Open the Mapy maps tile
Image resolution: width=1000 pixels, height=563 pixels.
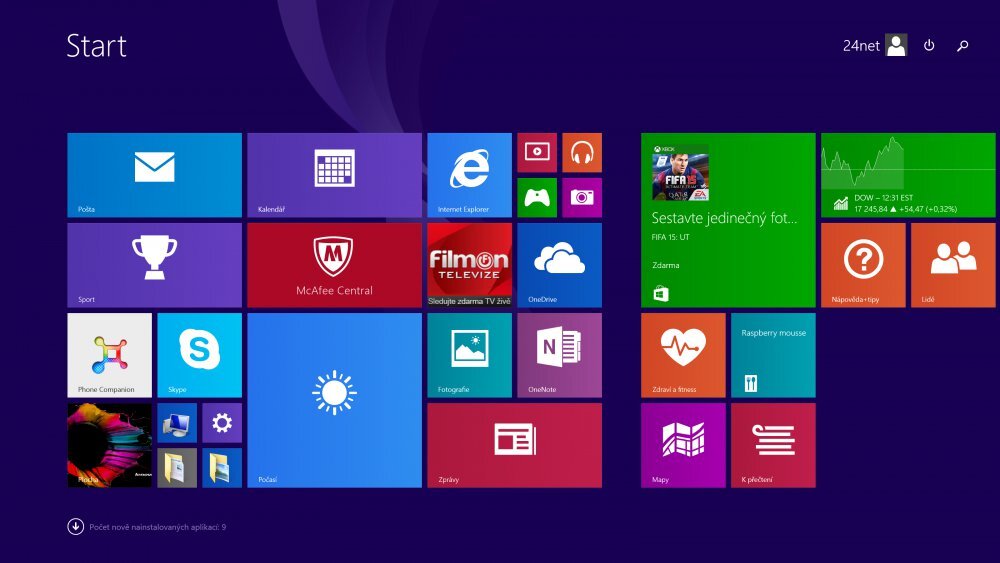[x=683, y=445]
